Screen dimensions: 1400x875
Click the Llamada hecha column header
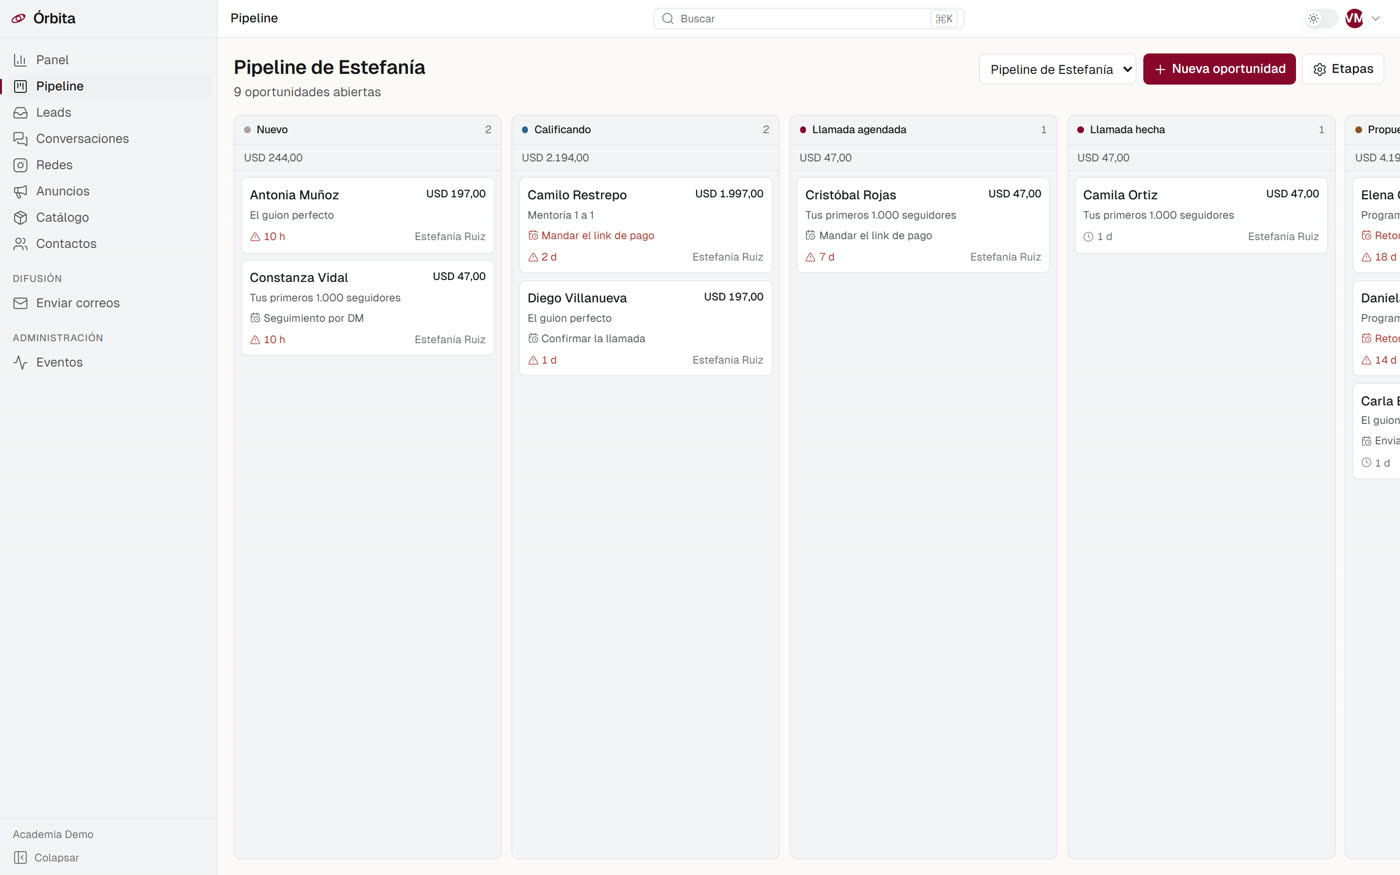pyautogui.click(x=1201, y=130)
